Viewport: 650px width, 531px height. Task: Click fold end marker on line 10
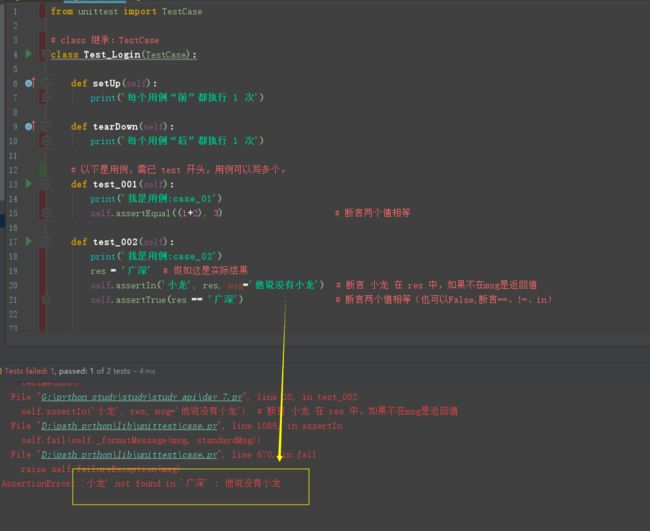click(46, 141)
